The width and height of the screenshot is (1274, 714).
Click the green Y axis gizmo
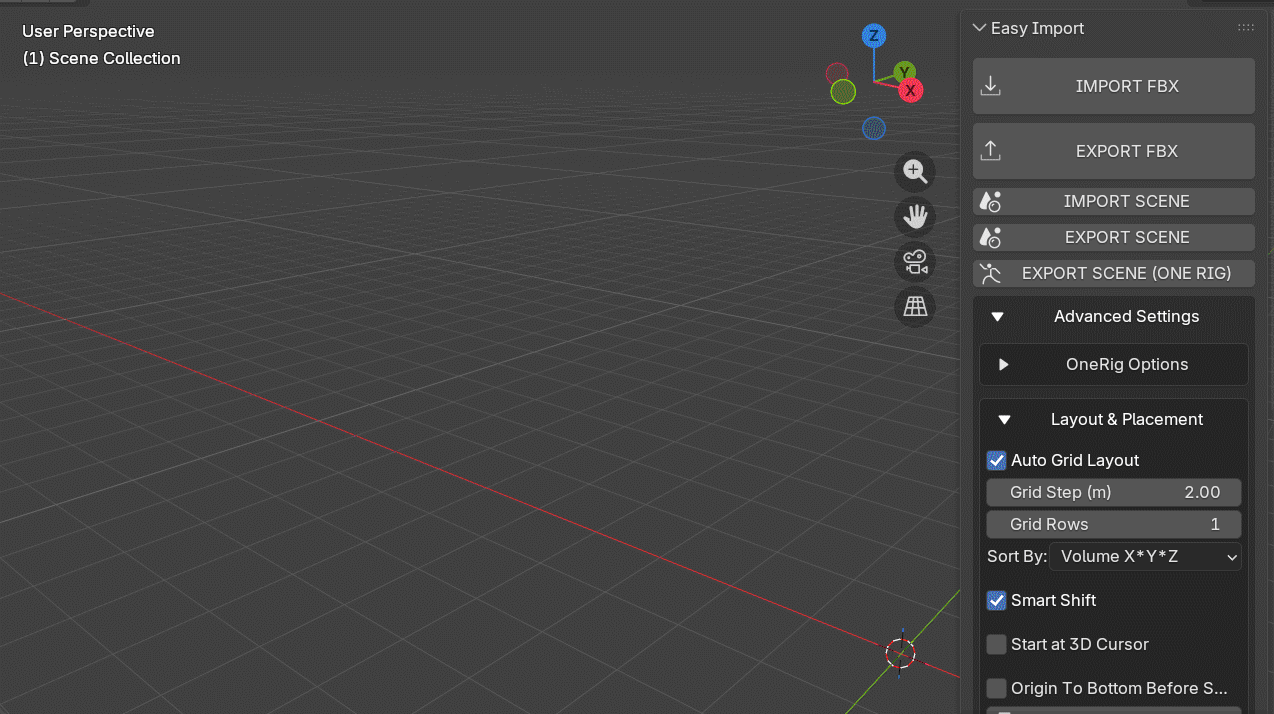(905, 72)
